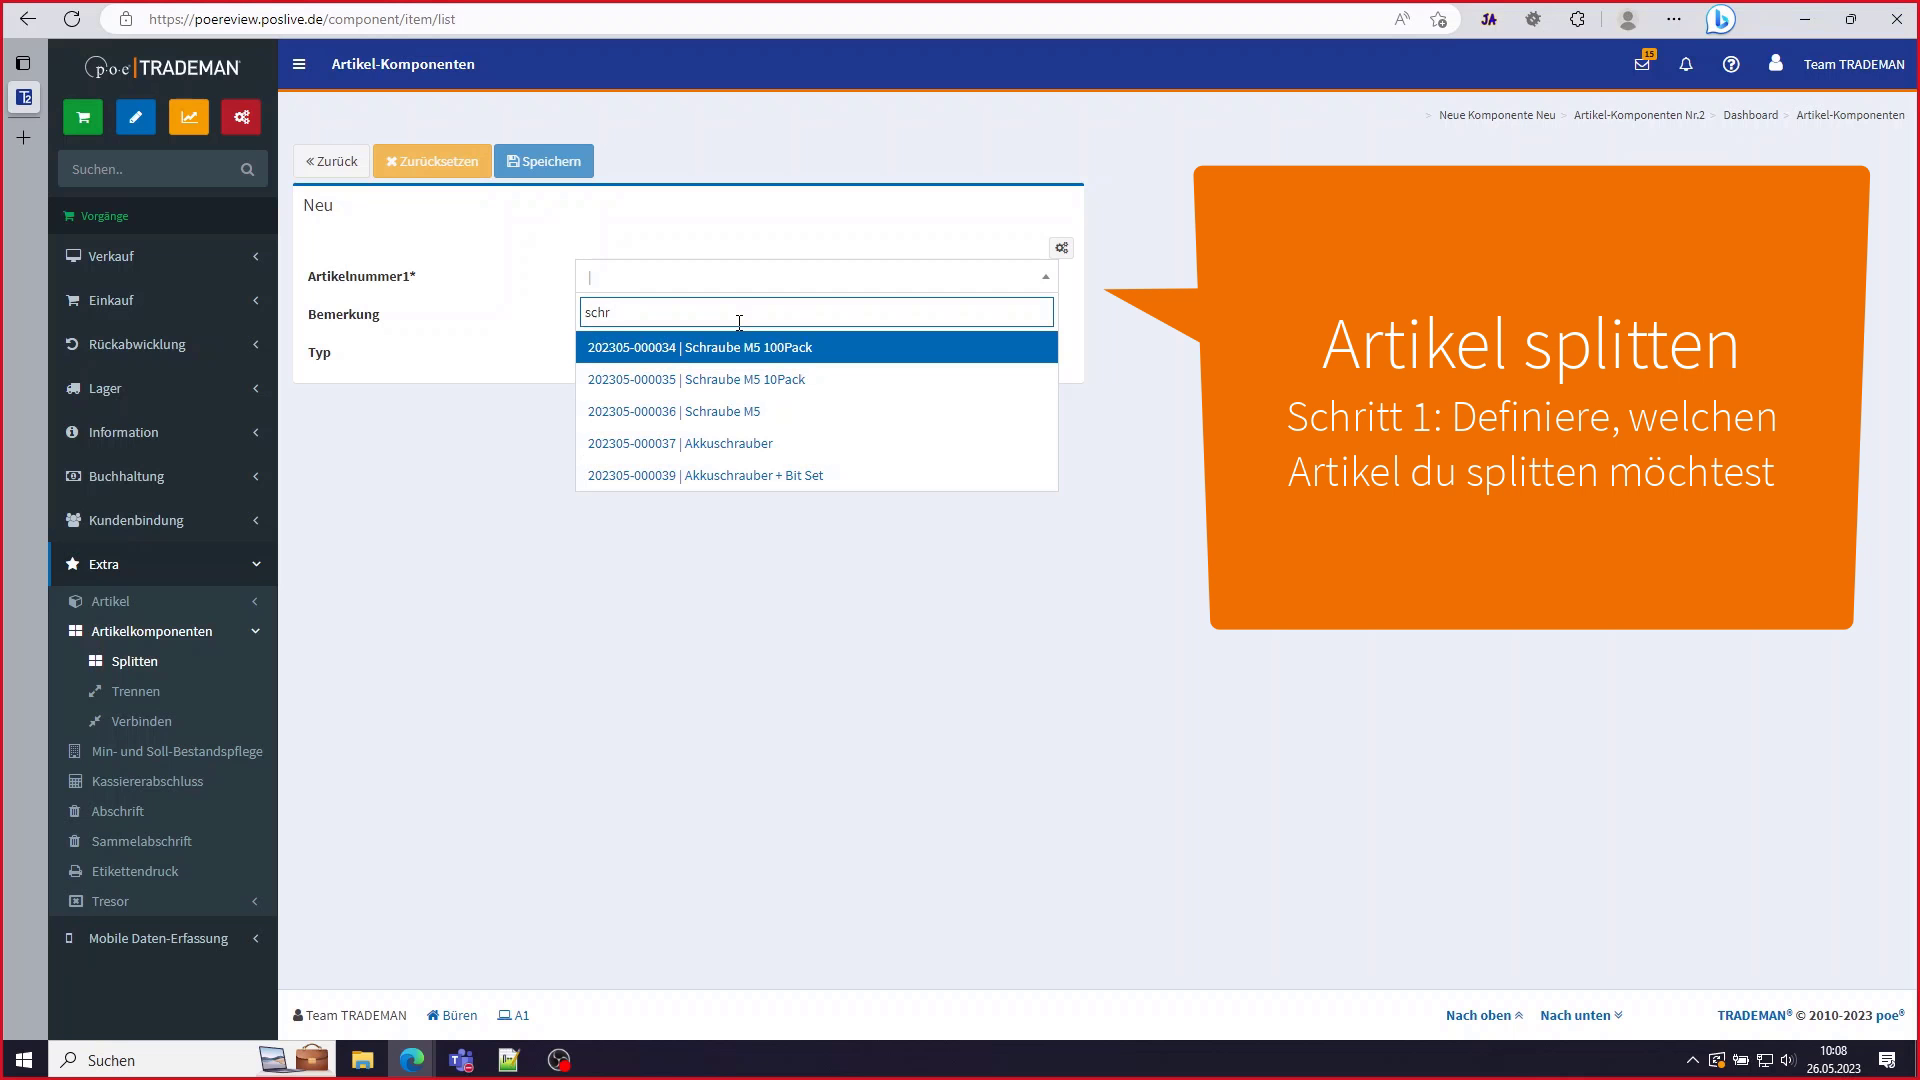Click the Team TRADEMAN user profile
The height and width of the screenshot is (1080, 1920).
[x=1836, y=64]
